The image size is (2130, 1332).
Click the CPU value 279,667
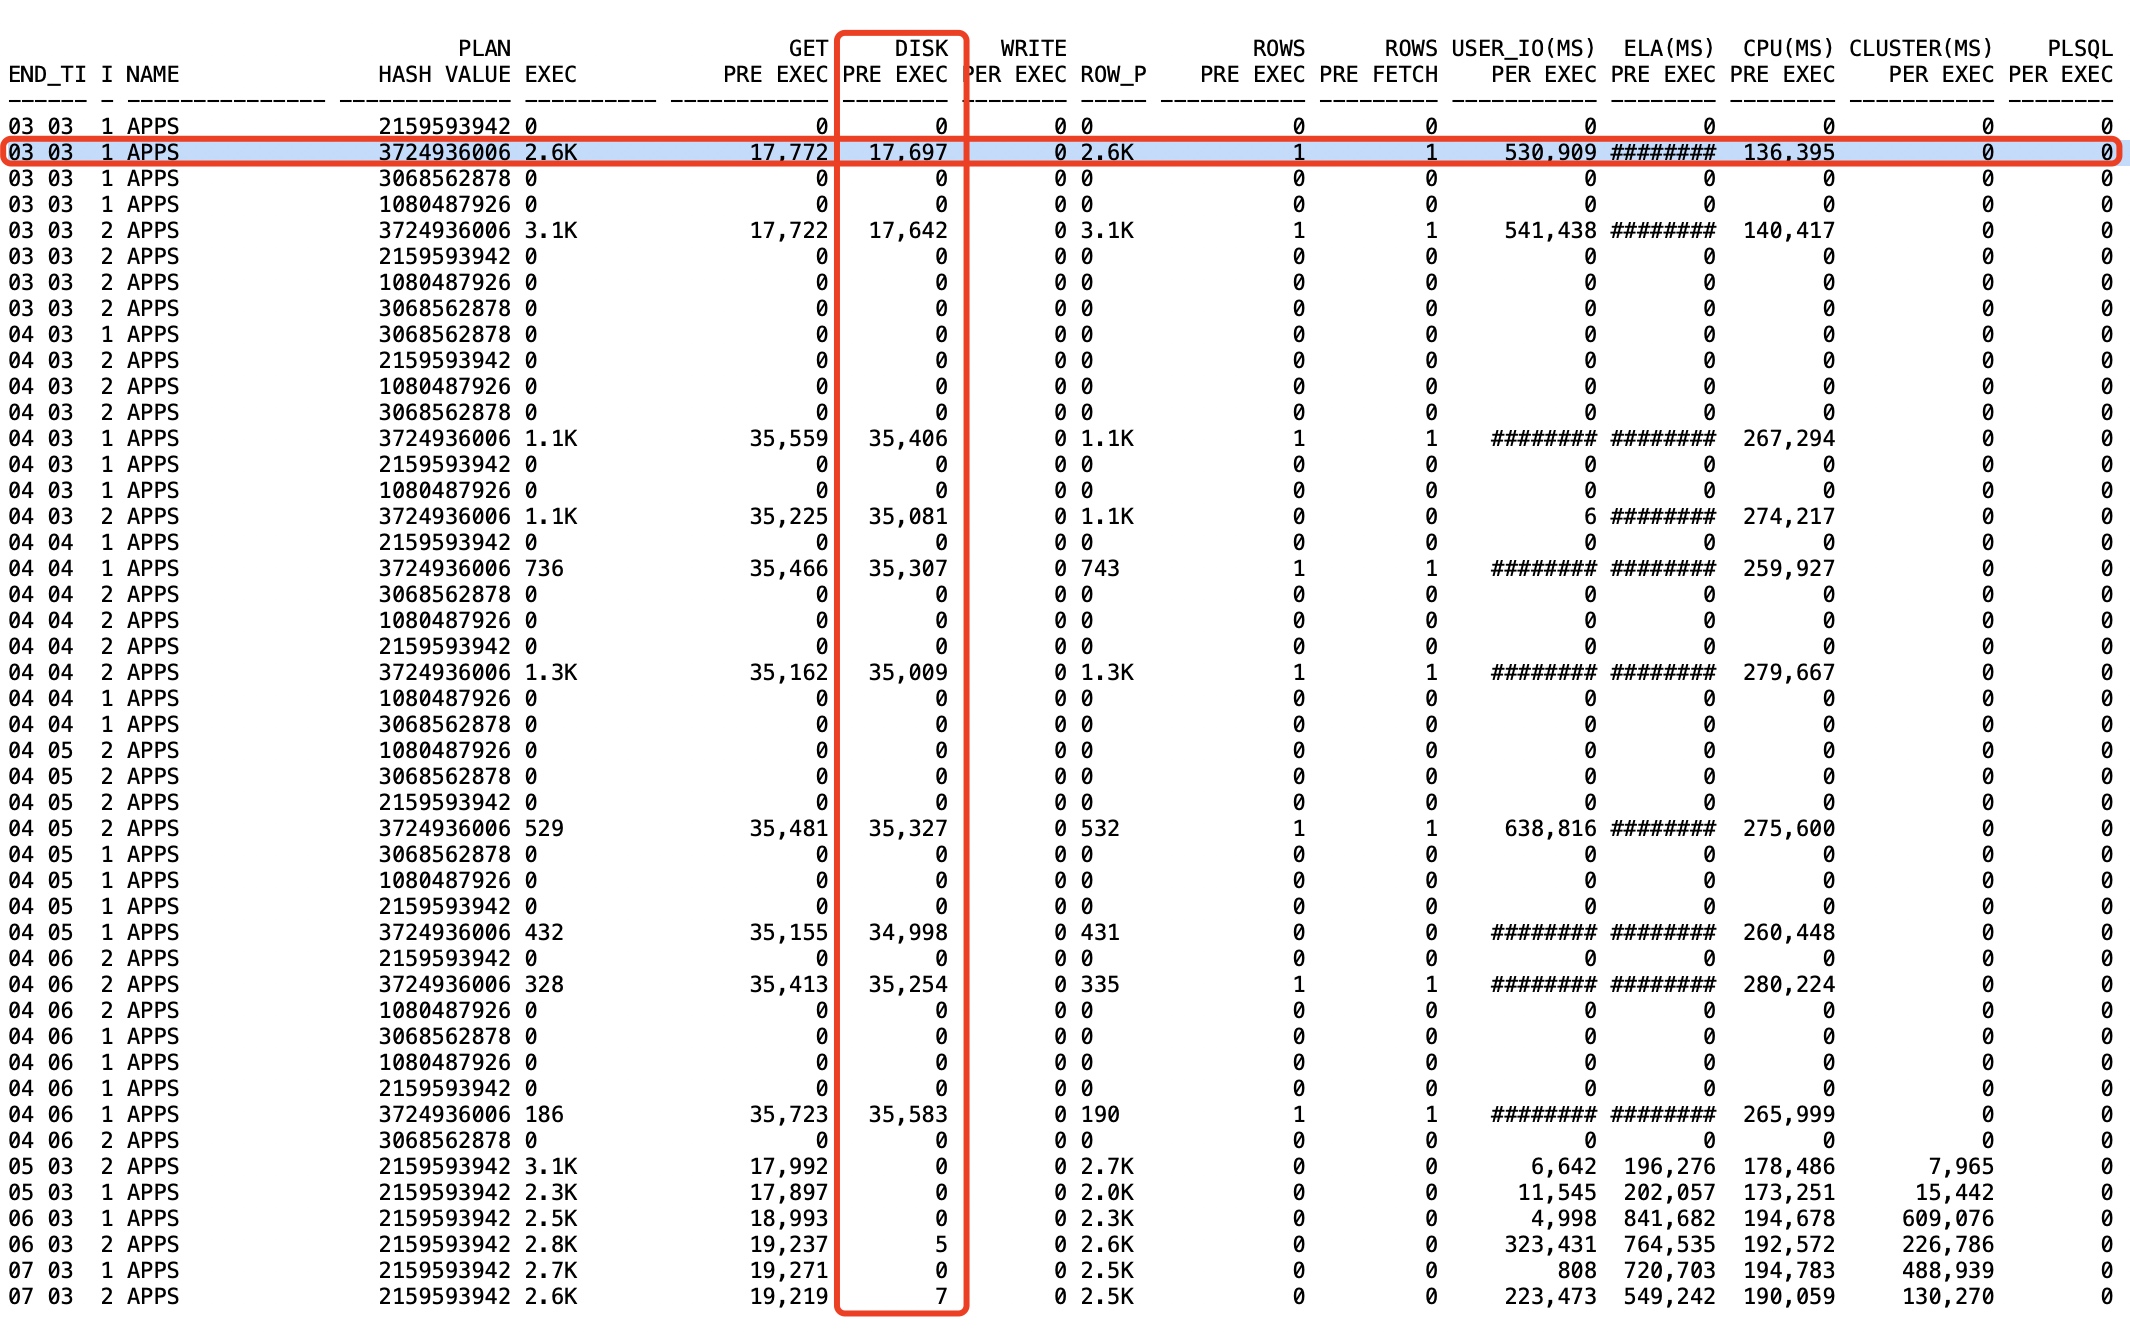(x=1789, y=673)
